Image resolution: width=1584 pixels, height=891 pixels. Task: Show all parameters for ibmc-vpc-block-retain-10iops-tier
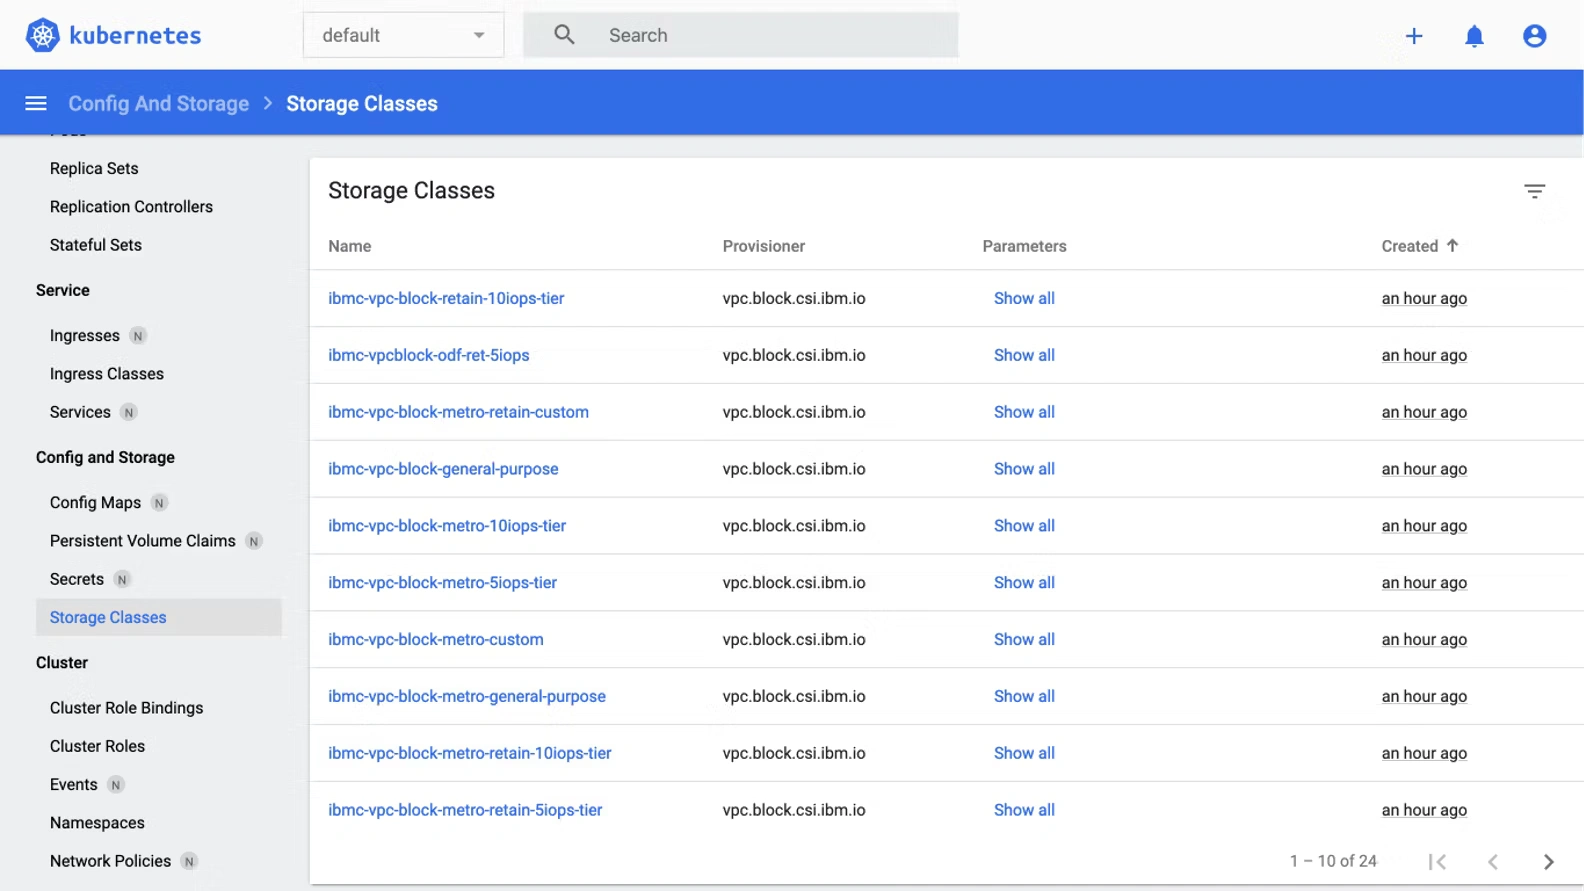[x=1024, y=298]
